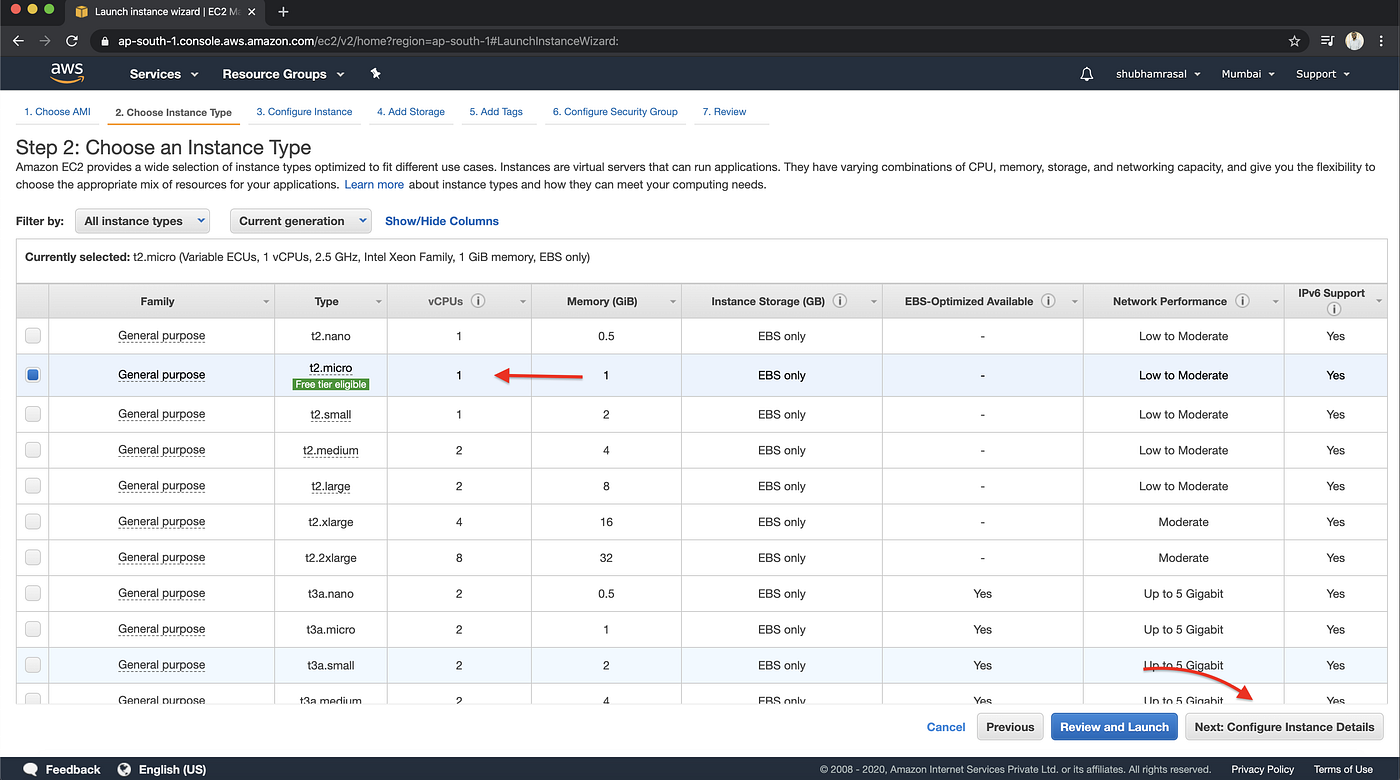Click the info icon beside Network Performance
This screenshot has height=780, width=1400.
pos(1242,300)
